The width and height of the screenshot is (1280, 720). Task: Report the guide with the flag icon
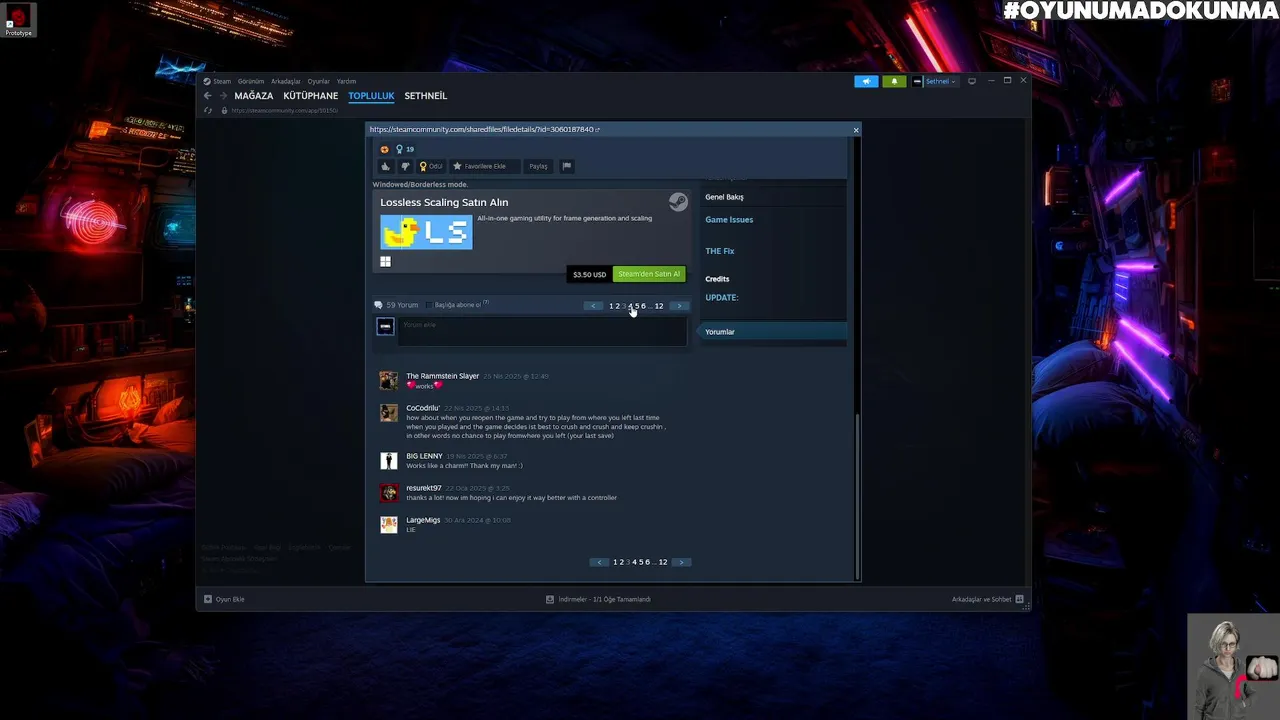tap(566, 166)
